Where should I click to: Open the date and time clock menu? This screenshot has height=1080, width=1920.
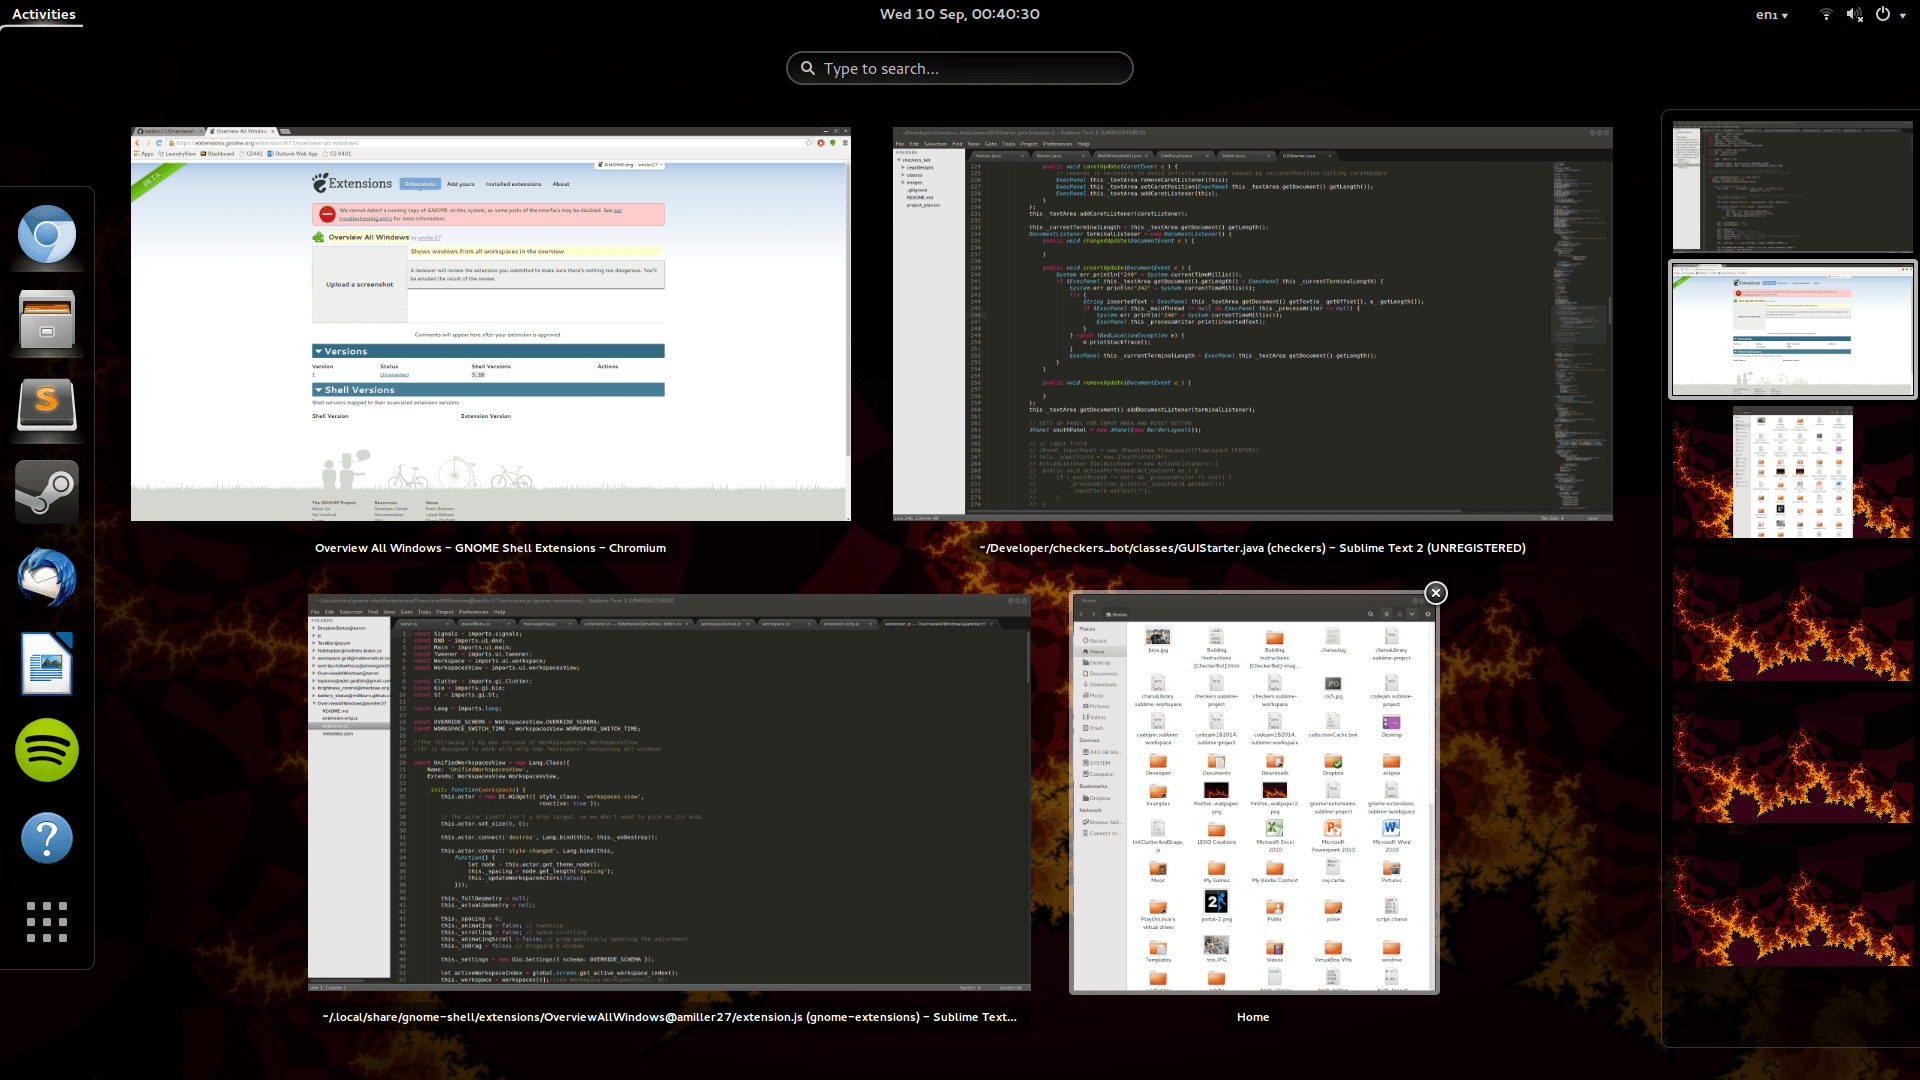[x=959, y=14]
